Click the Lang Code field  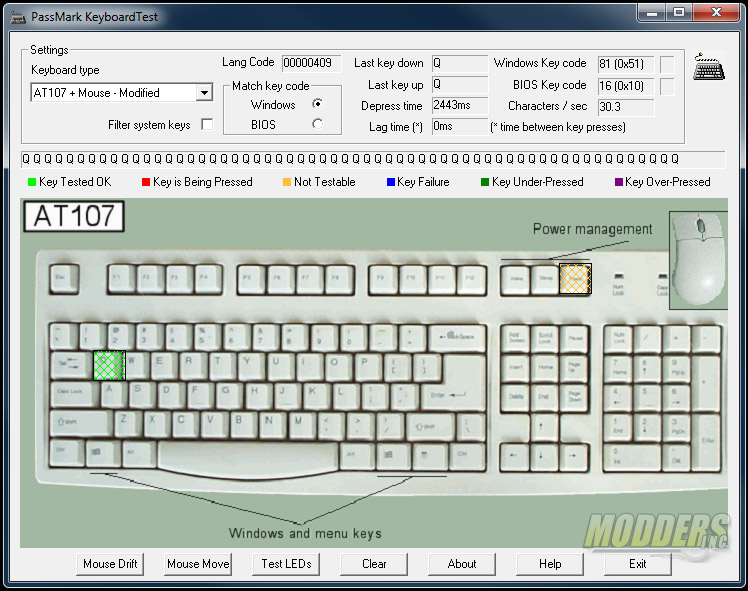tap(312, 63)
